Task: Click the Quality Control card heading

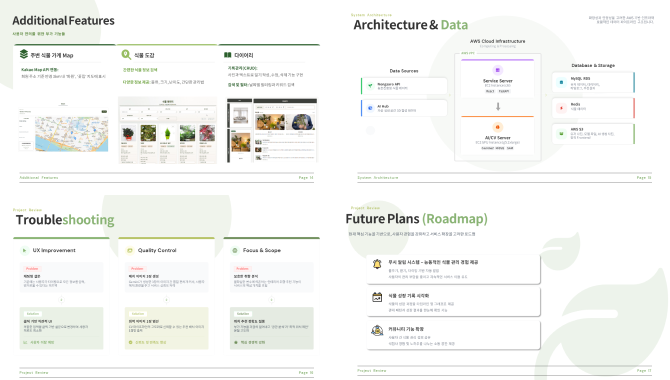Action: tap(157, 250)
